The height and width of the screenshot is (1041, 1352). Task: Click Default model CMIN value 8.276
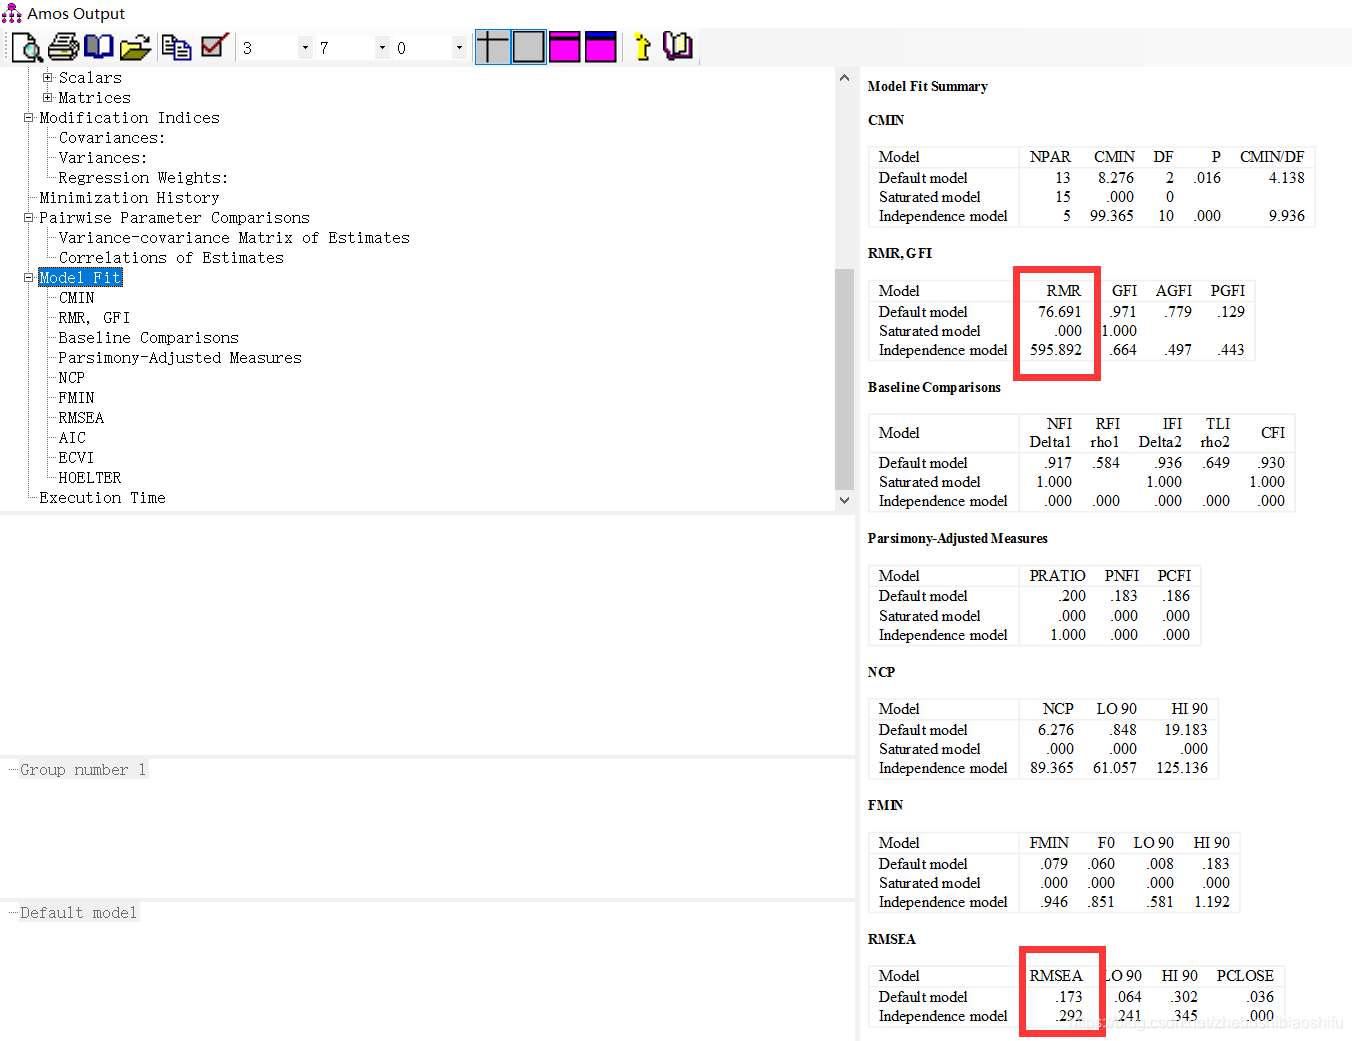[x=1115, y=178]
